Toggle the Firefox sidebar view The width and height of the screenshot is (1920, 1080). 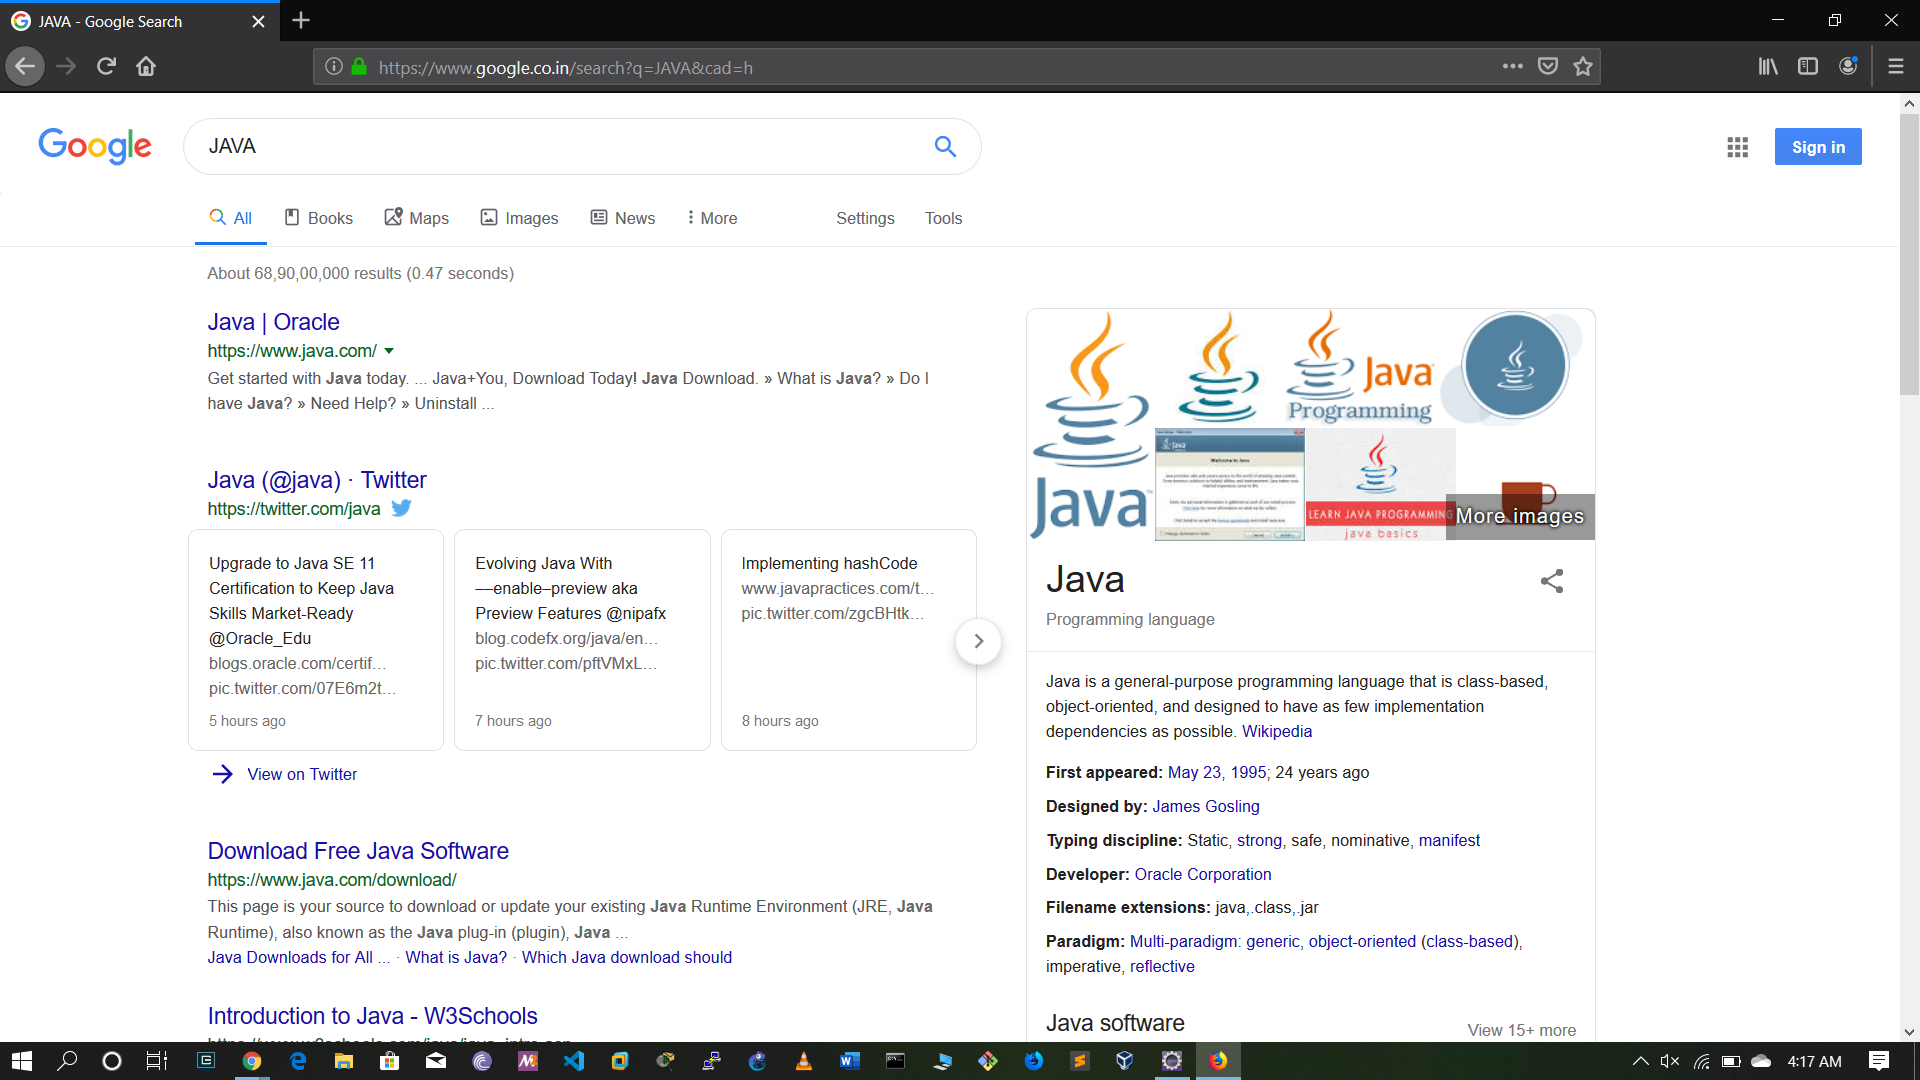click(x=1807, y=67)
